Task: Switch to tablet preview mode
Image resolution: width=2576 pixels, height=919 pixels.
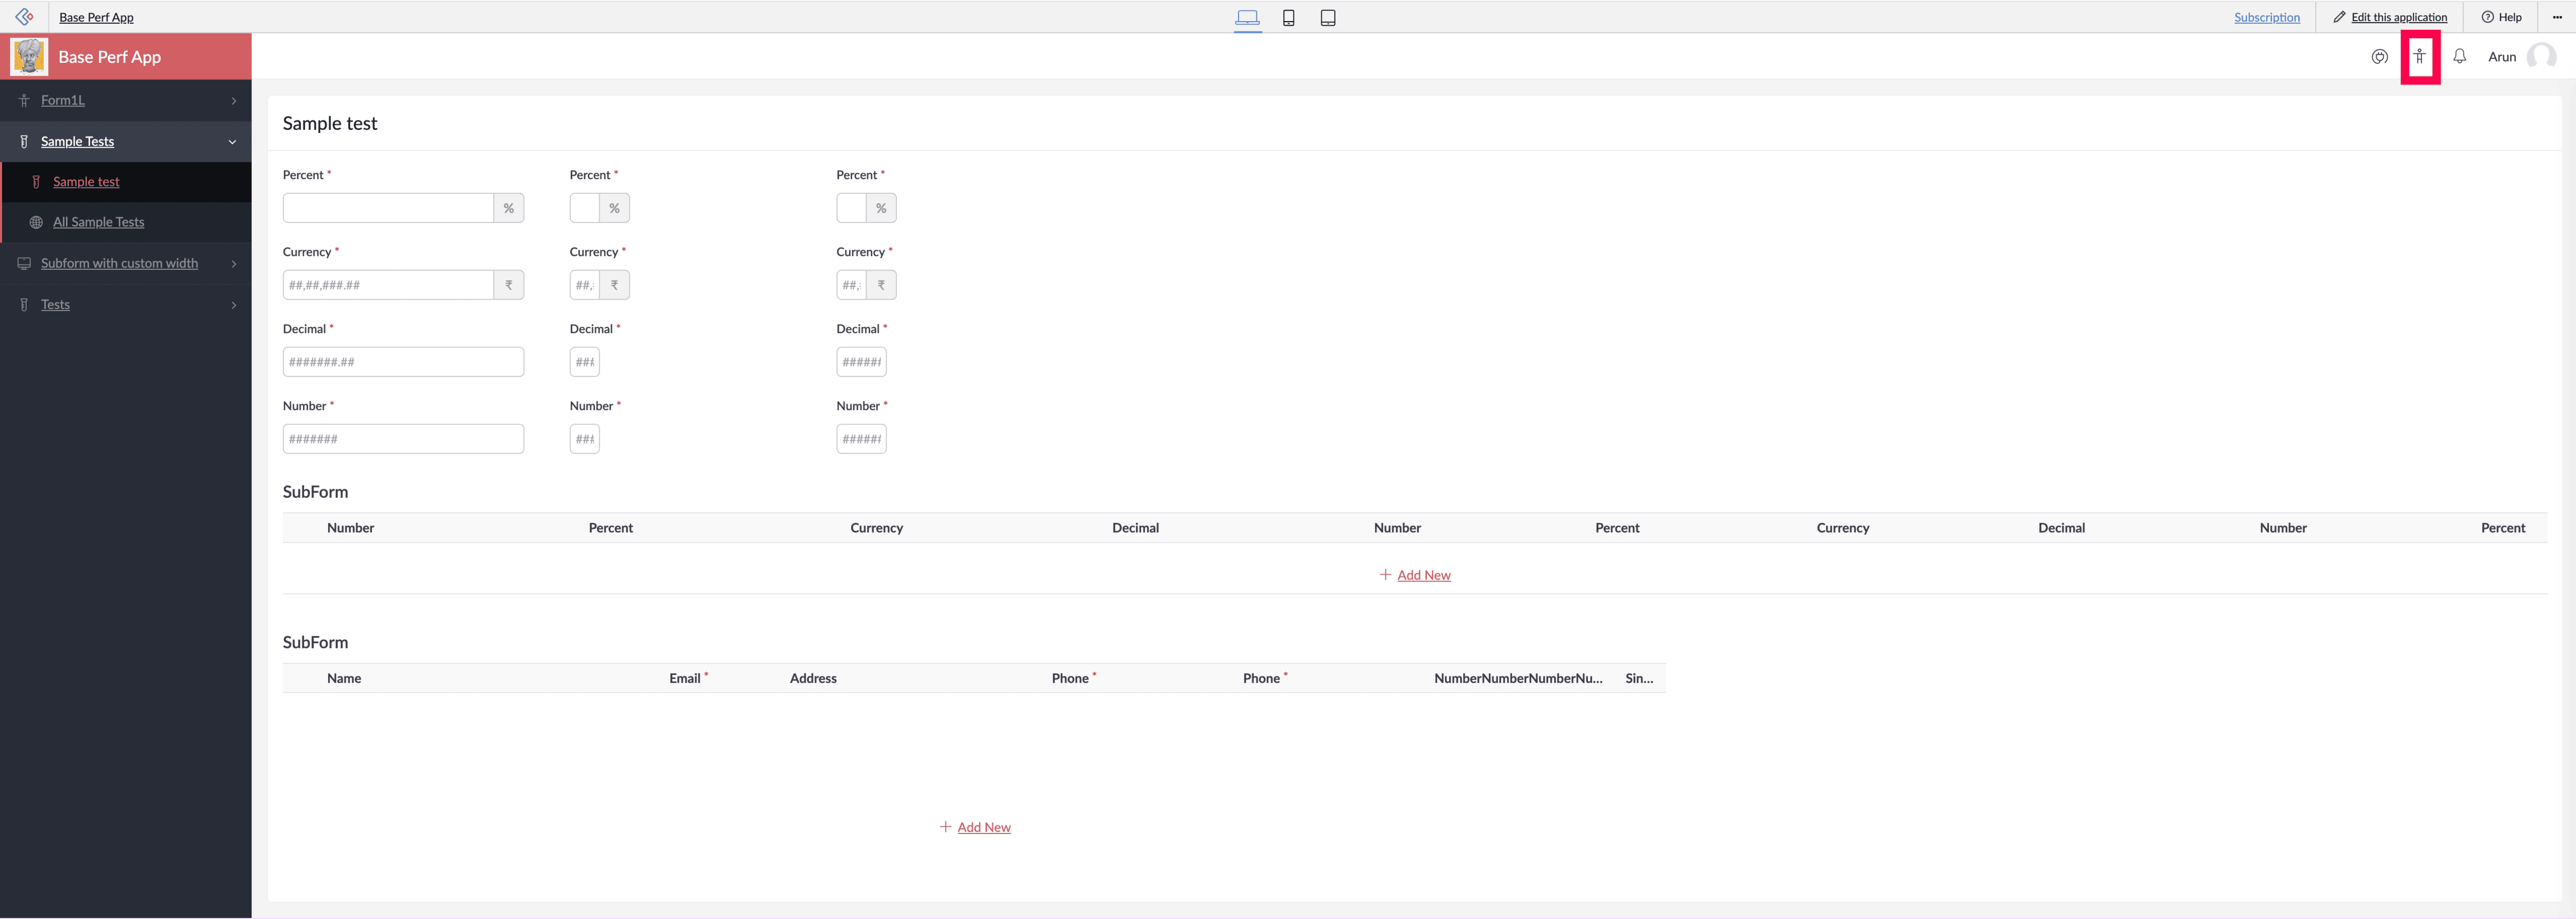Action: click(1327, 17)
